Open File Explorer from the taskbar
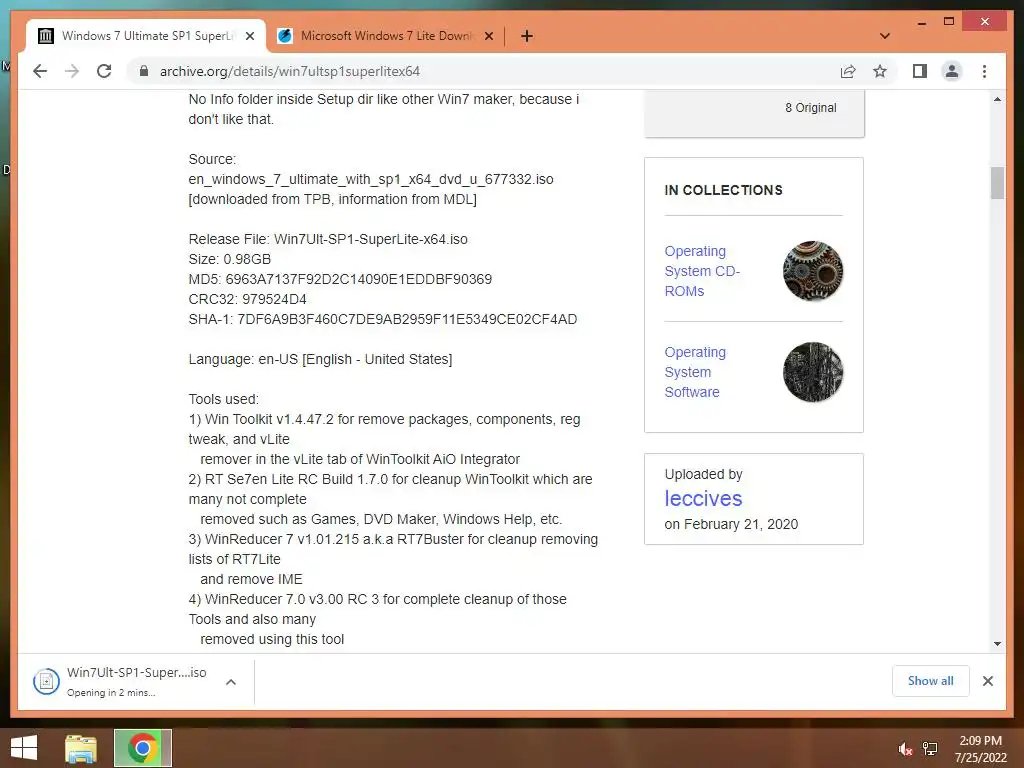Image resolution: width=1024 pixels, height=768 pixels. pyautogui.click(x=81, y=748)
